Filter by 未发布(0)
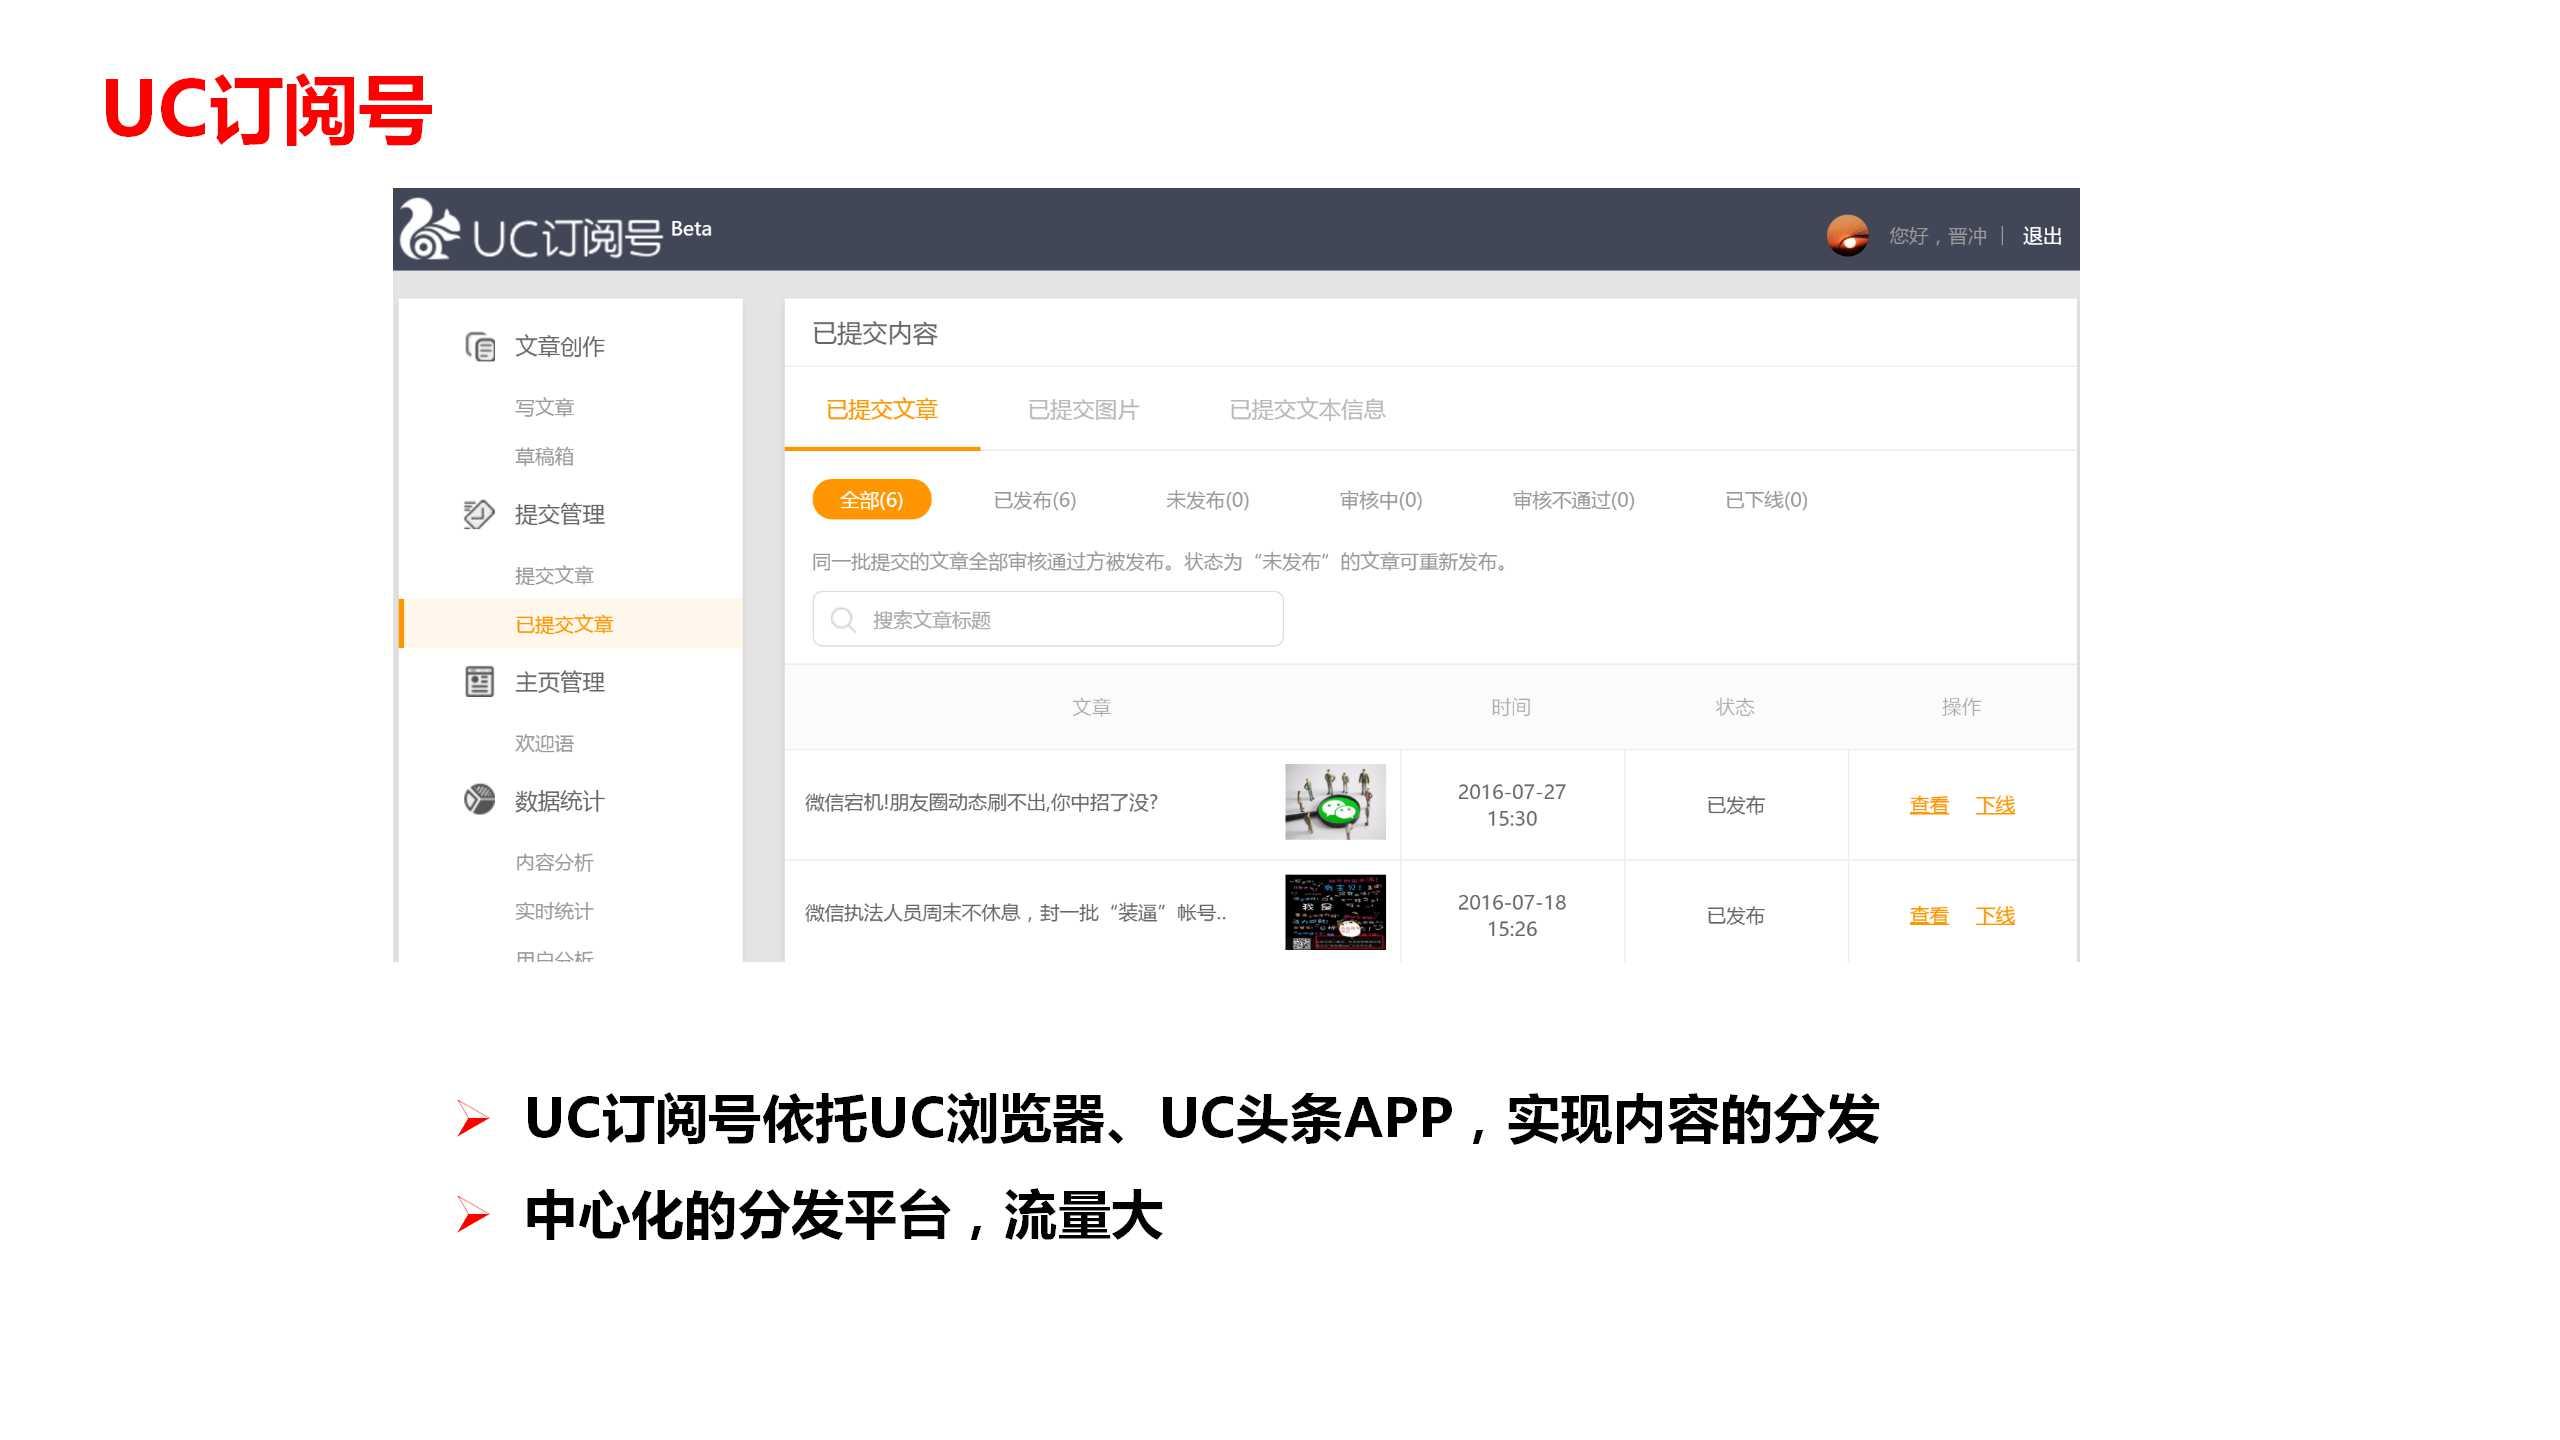2560x1440 pixels. [x=1207, y=500]
